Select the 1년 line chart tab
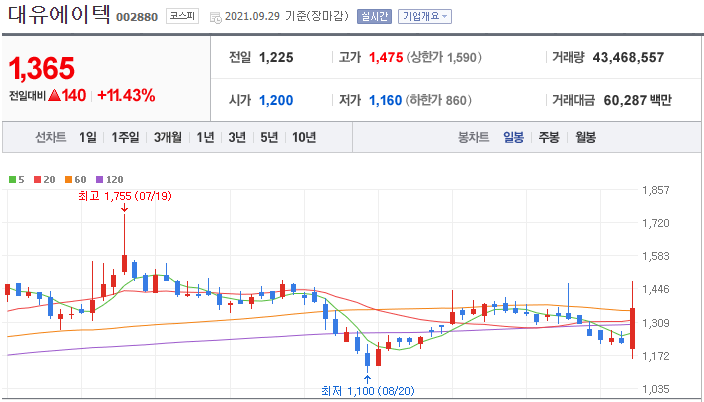The width and height of the screenshot is (704, 402). coord(205,137)
